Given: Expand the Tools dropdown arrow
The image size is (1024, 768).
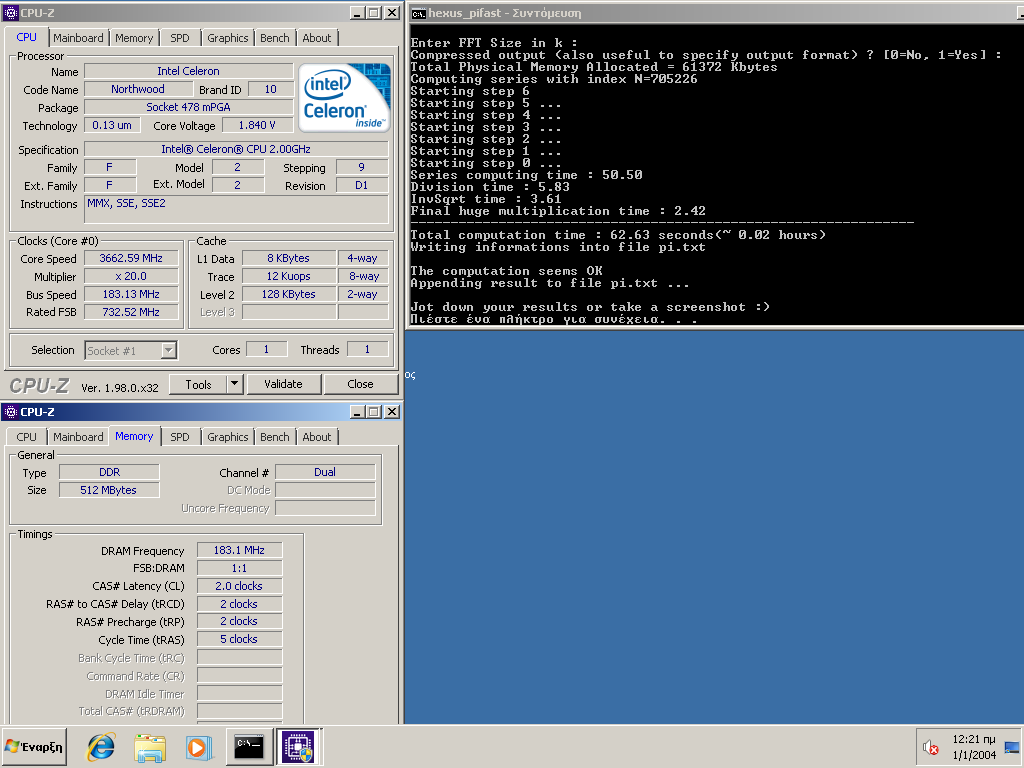Looking at the screenshot, I should point(235,385).
